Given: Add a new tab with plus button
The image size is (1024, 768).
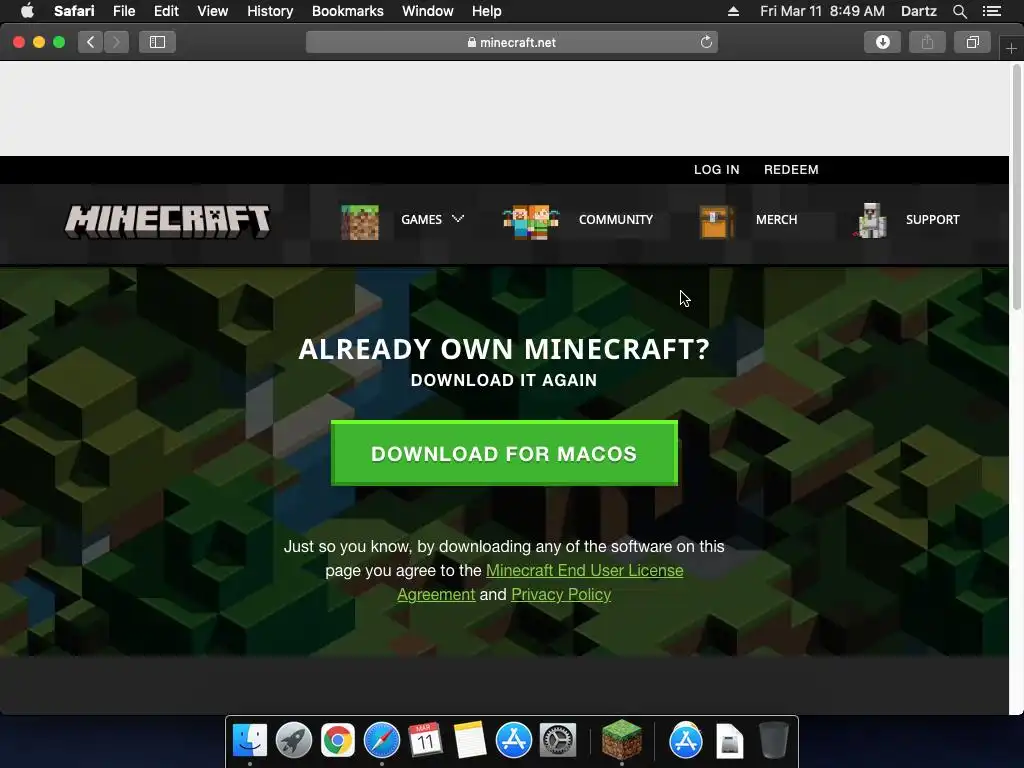Looking at the screenshot, I should [1011, 49].
